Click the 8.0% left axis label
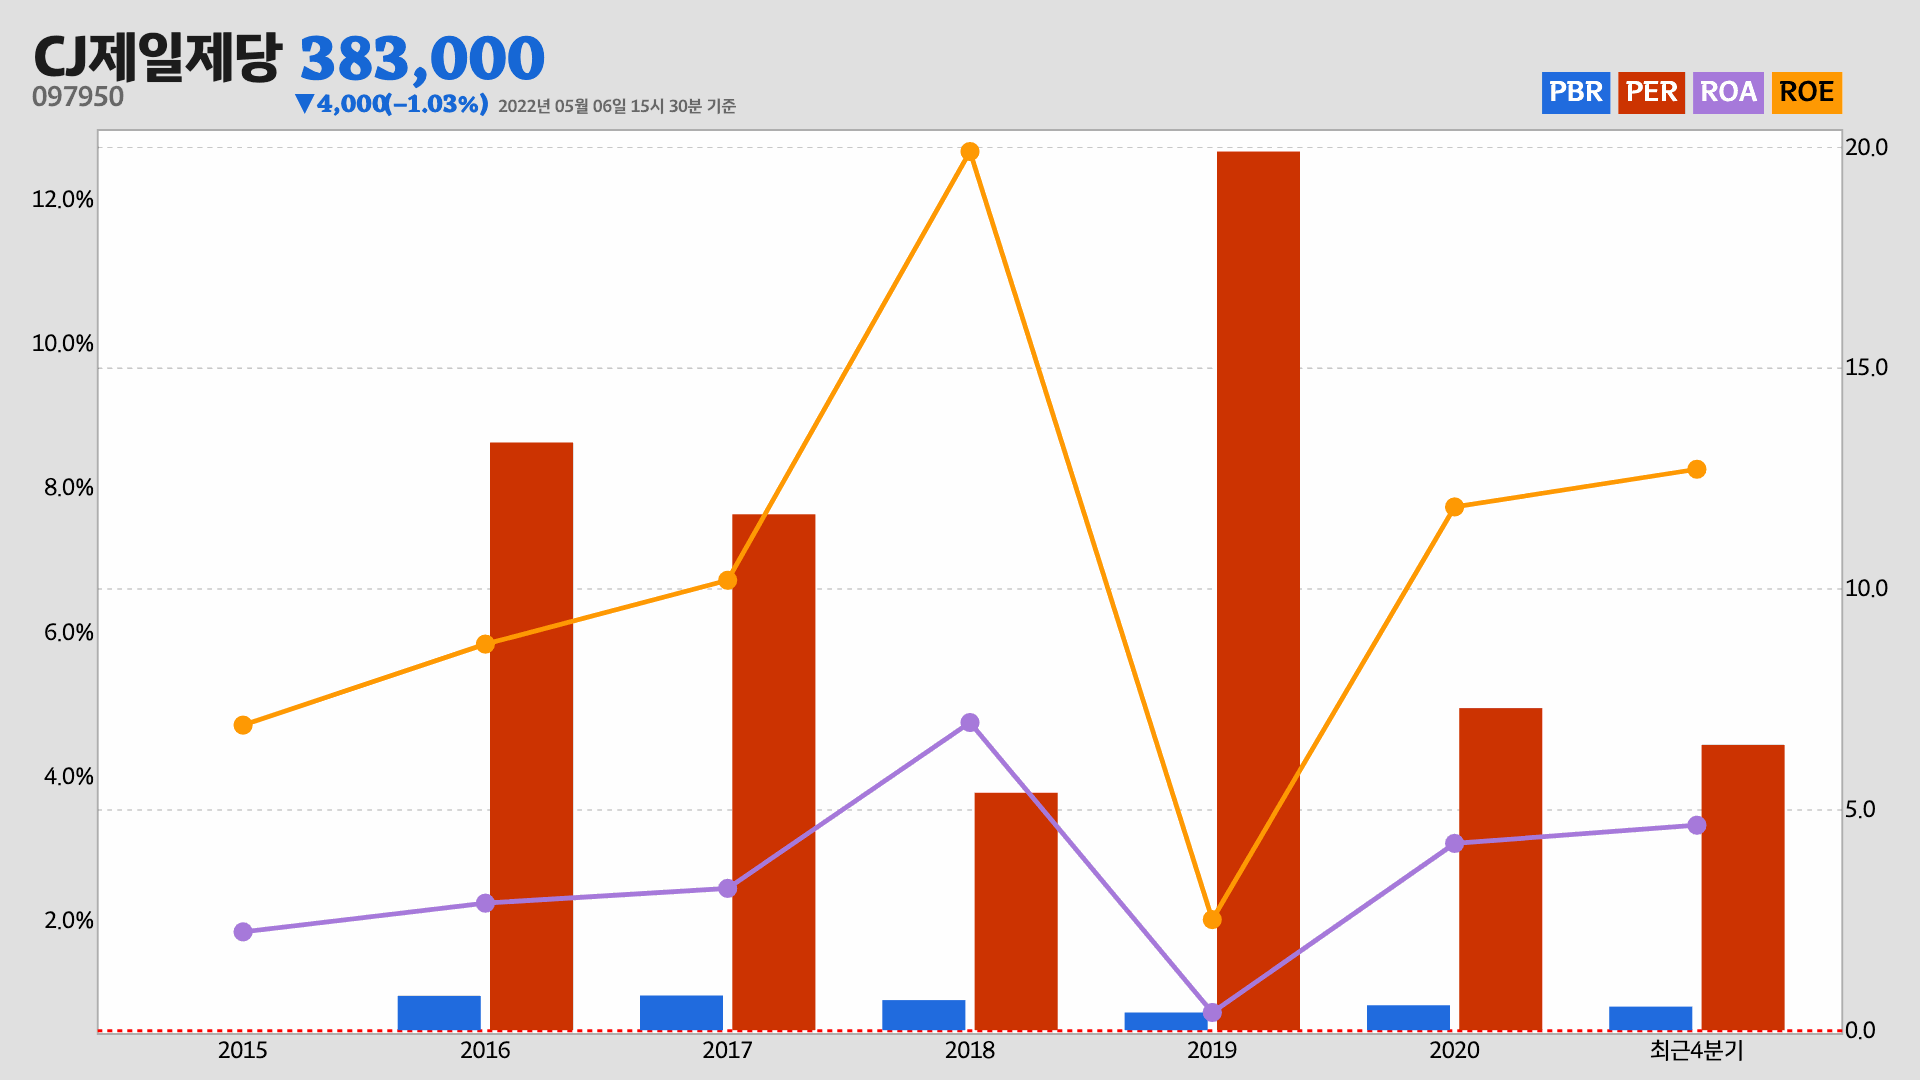1920x1080 pixels. click(x=69, y=487)
